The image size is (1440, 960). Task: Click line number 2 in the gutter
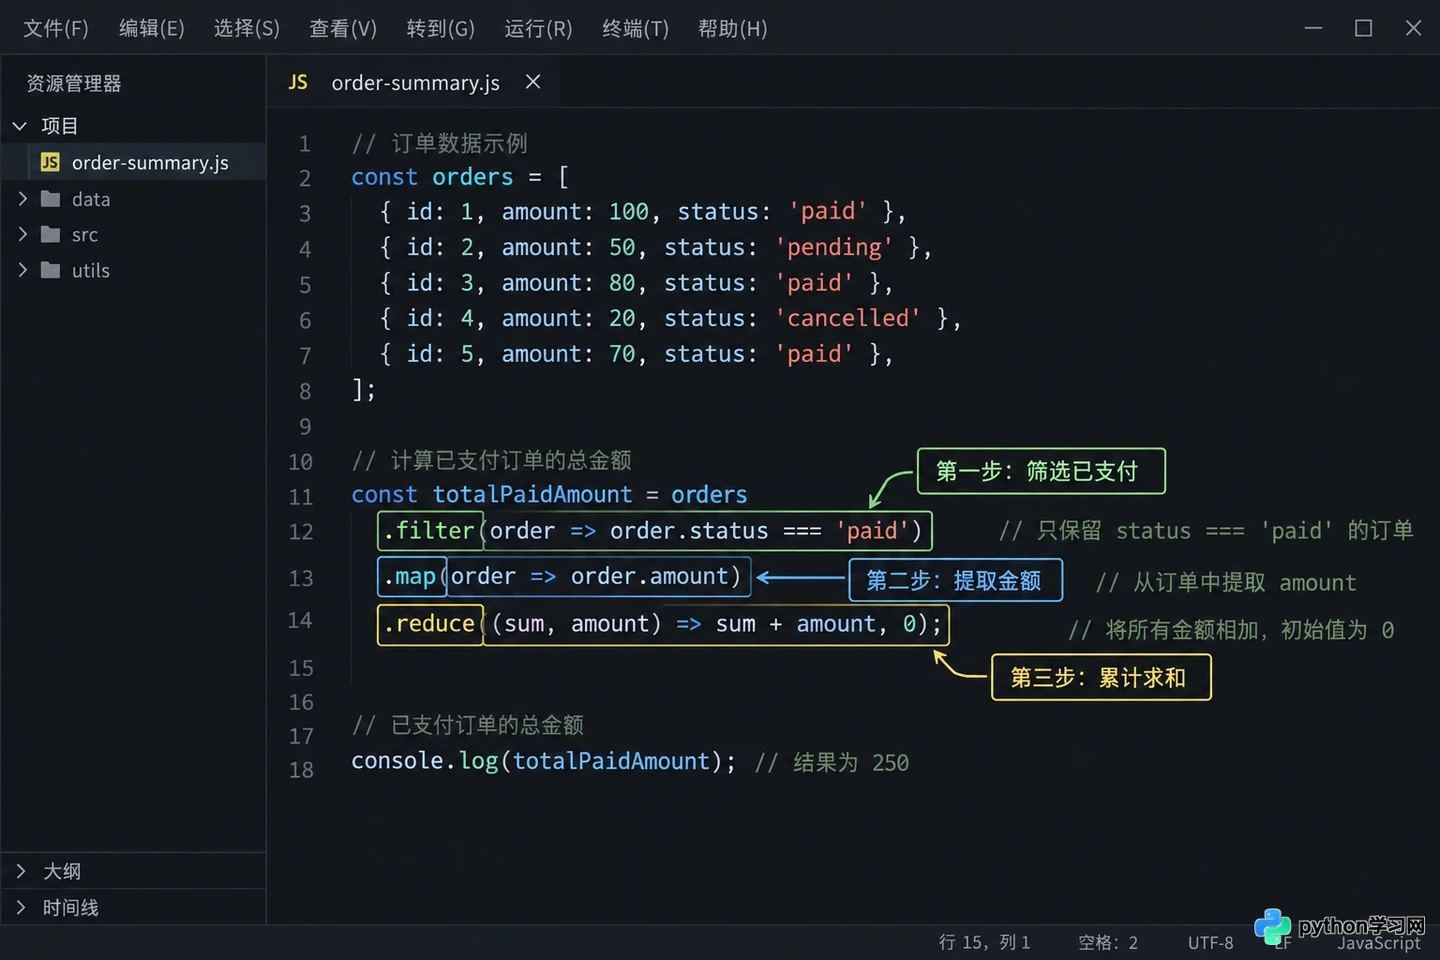[x=305, y=179]
